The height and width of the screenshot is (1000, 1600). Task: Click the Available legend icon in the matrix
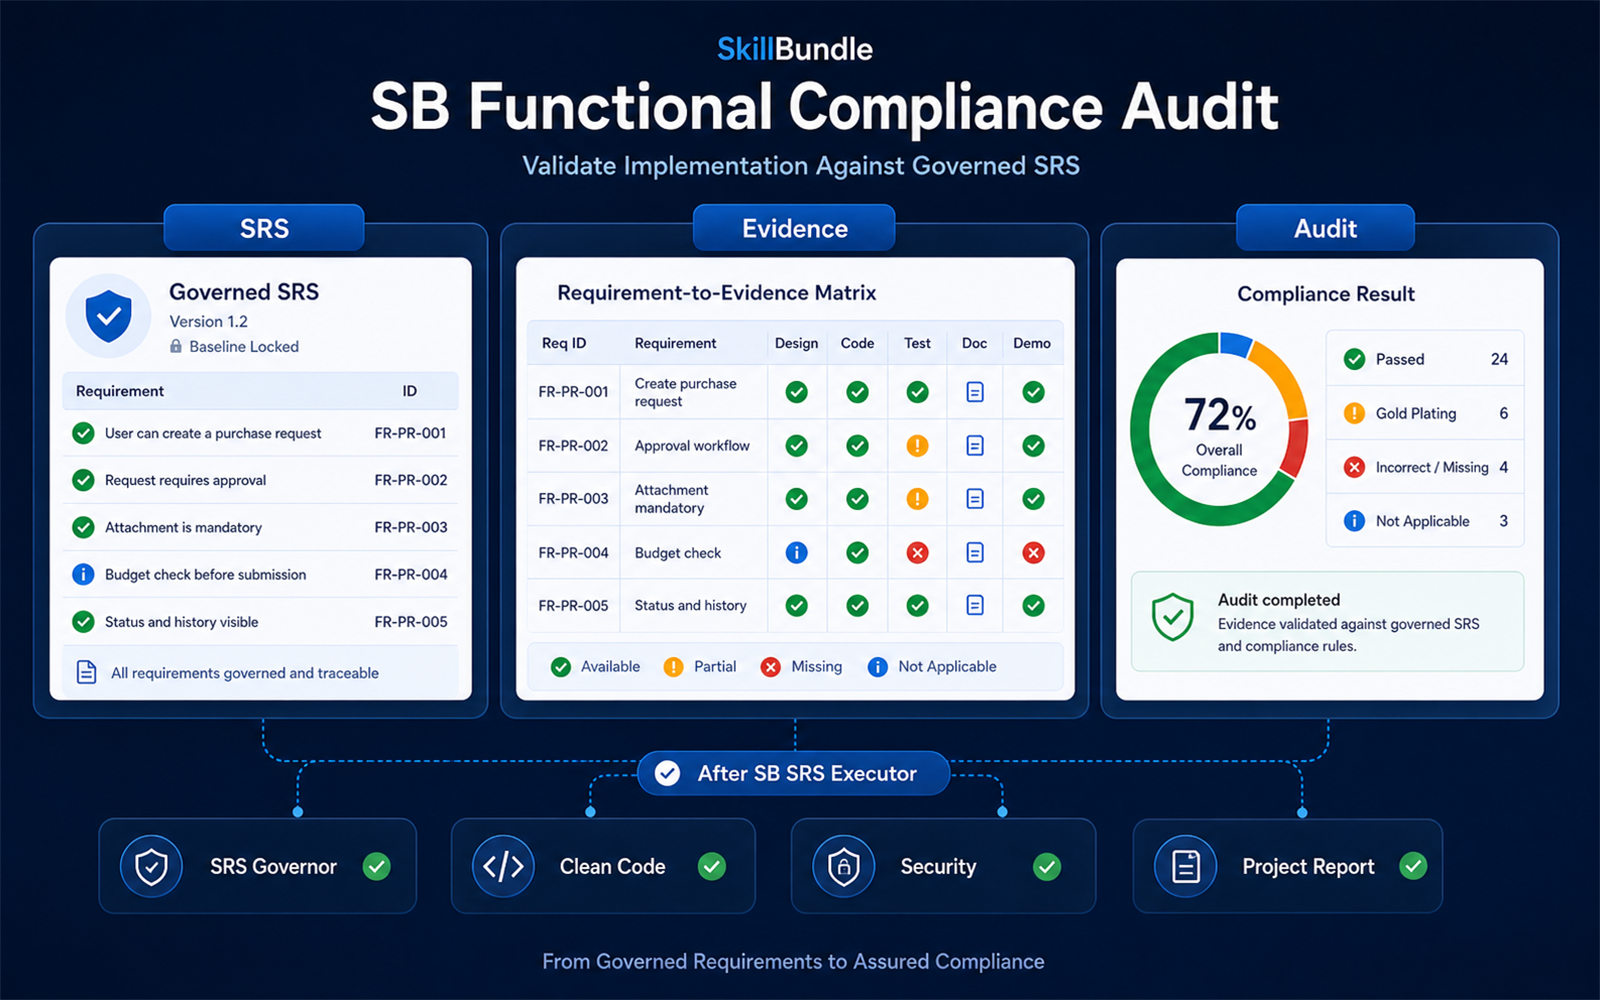pos(561,667)
